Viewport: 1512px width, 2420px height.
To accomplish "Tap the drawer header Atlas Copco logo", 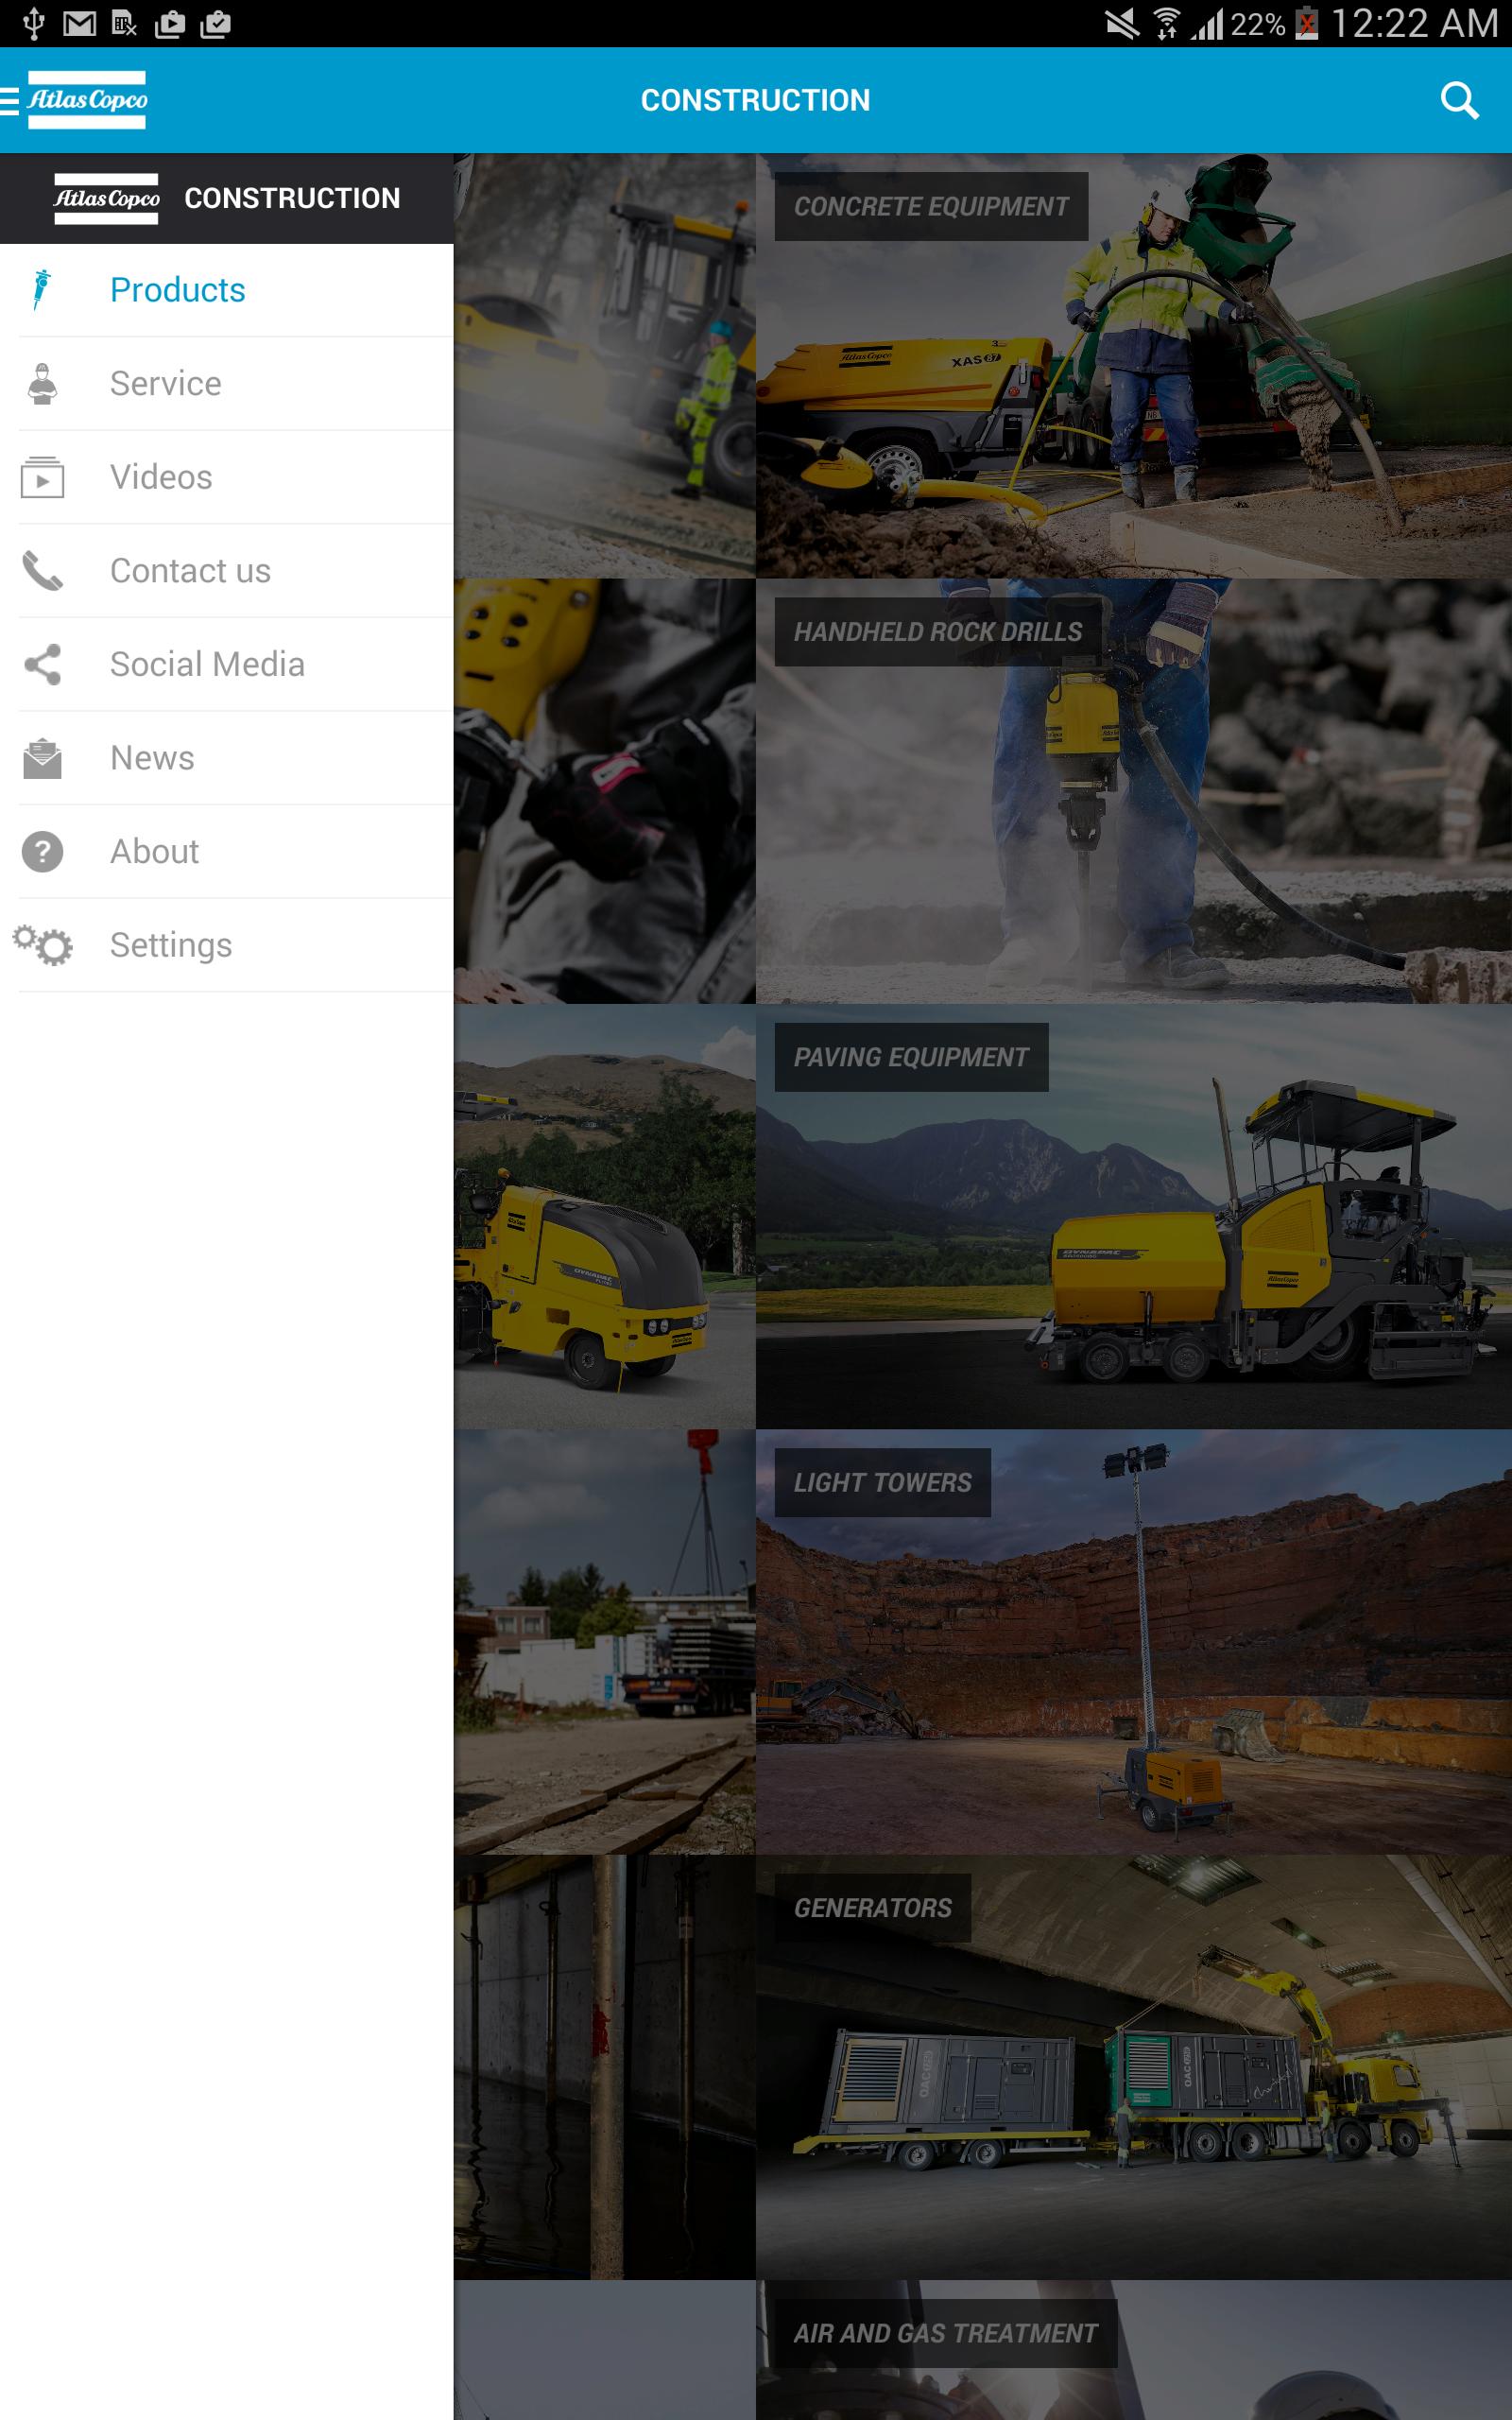I will click(106, 198).
